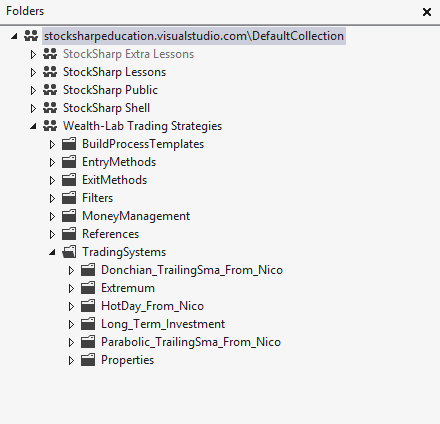Click the open TradingSystems folder icon

pos(69,252)
